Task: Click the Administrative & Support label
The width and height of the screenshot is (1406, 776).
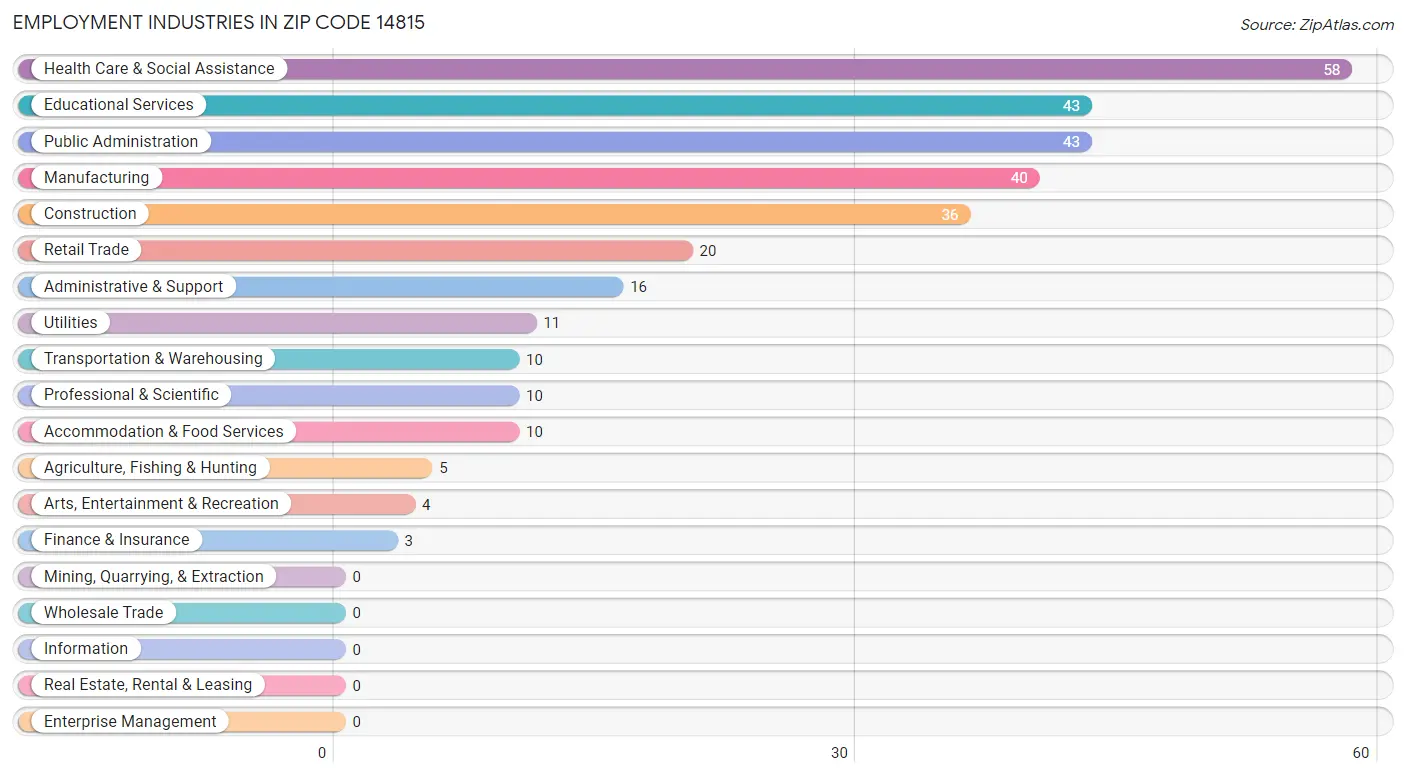Action: pyautogui.click(x=133, y=287)
